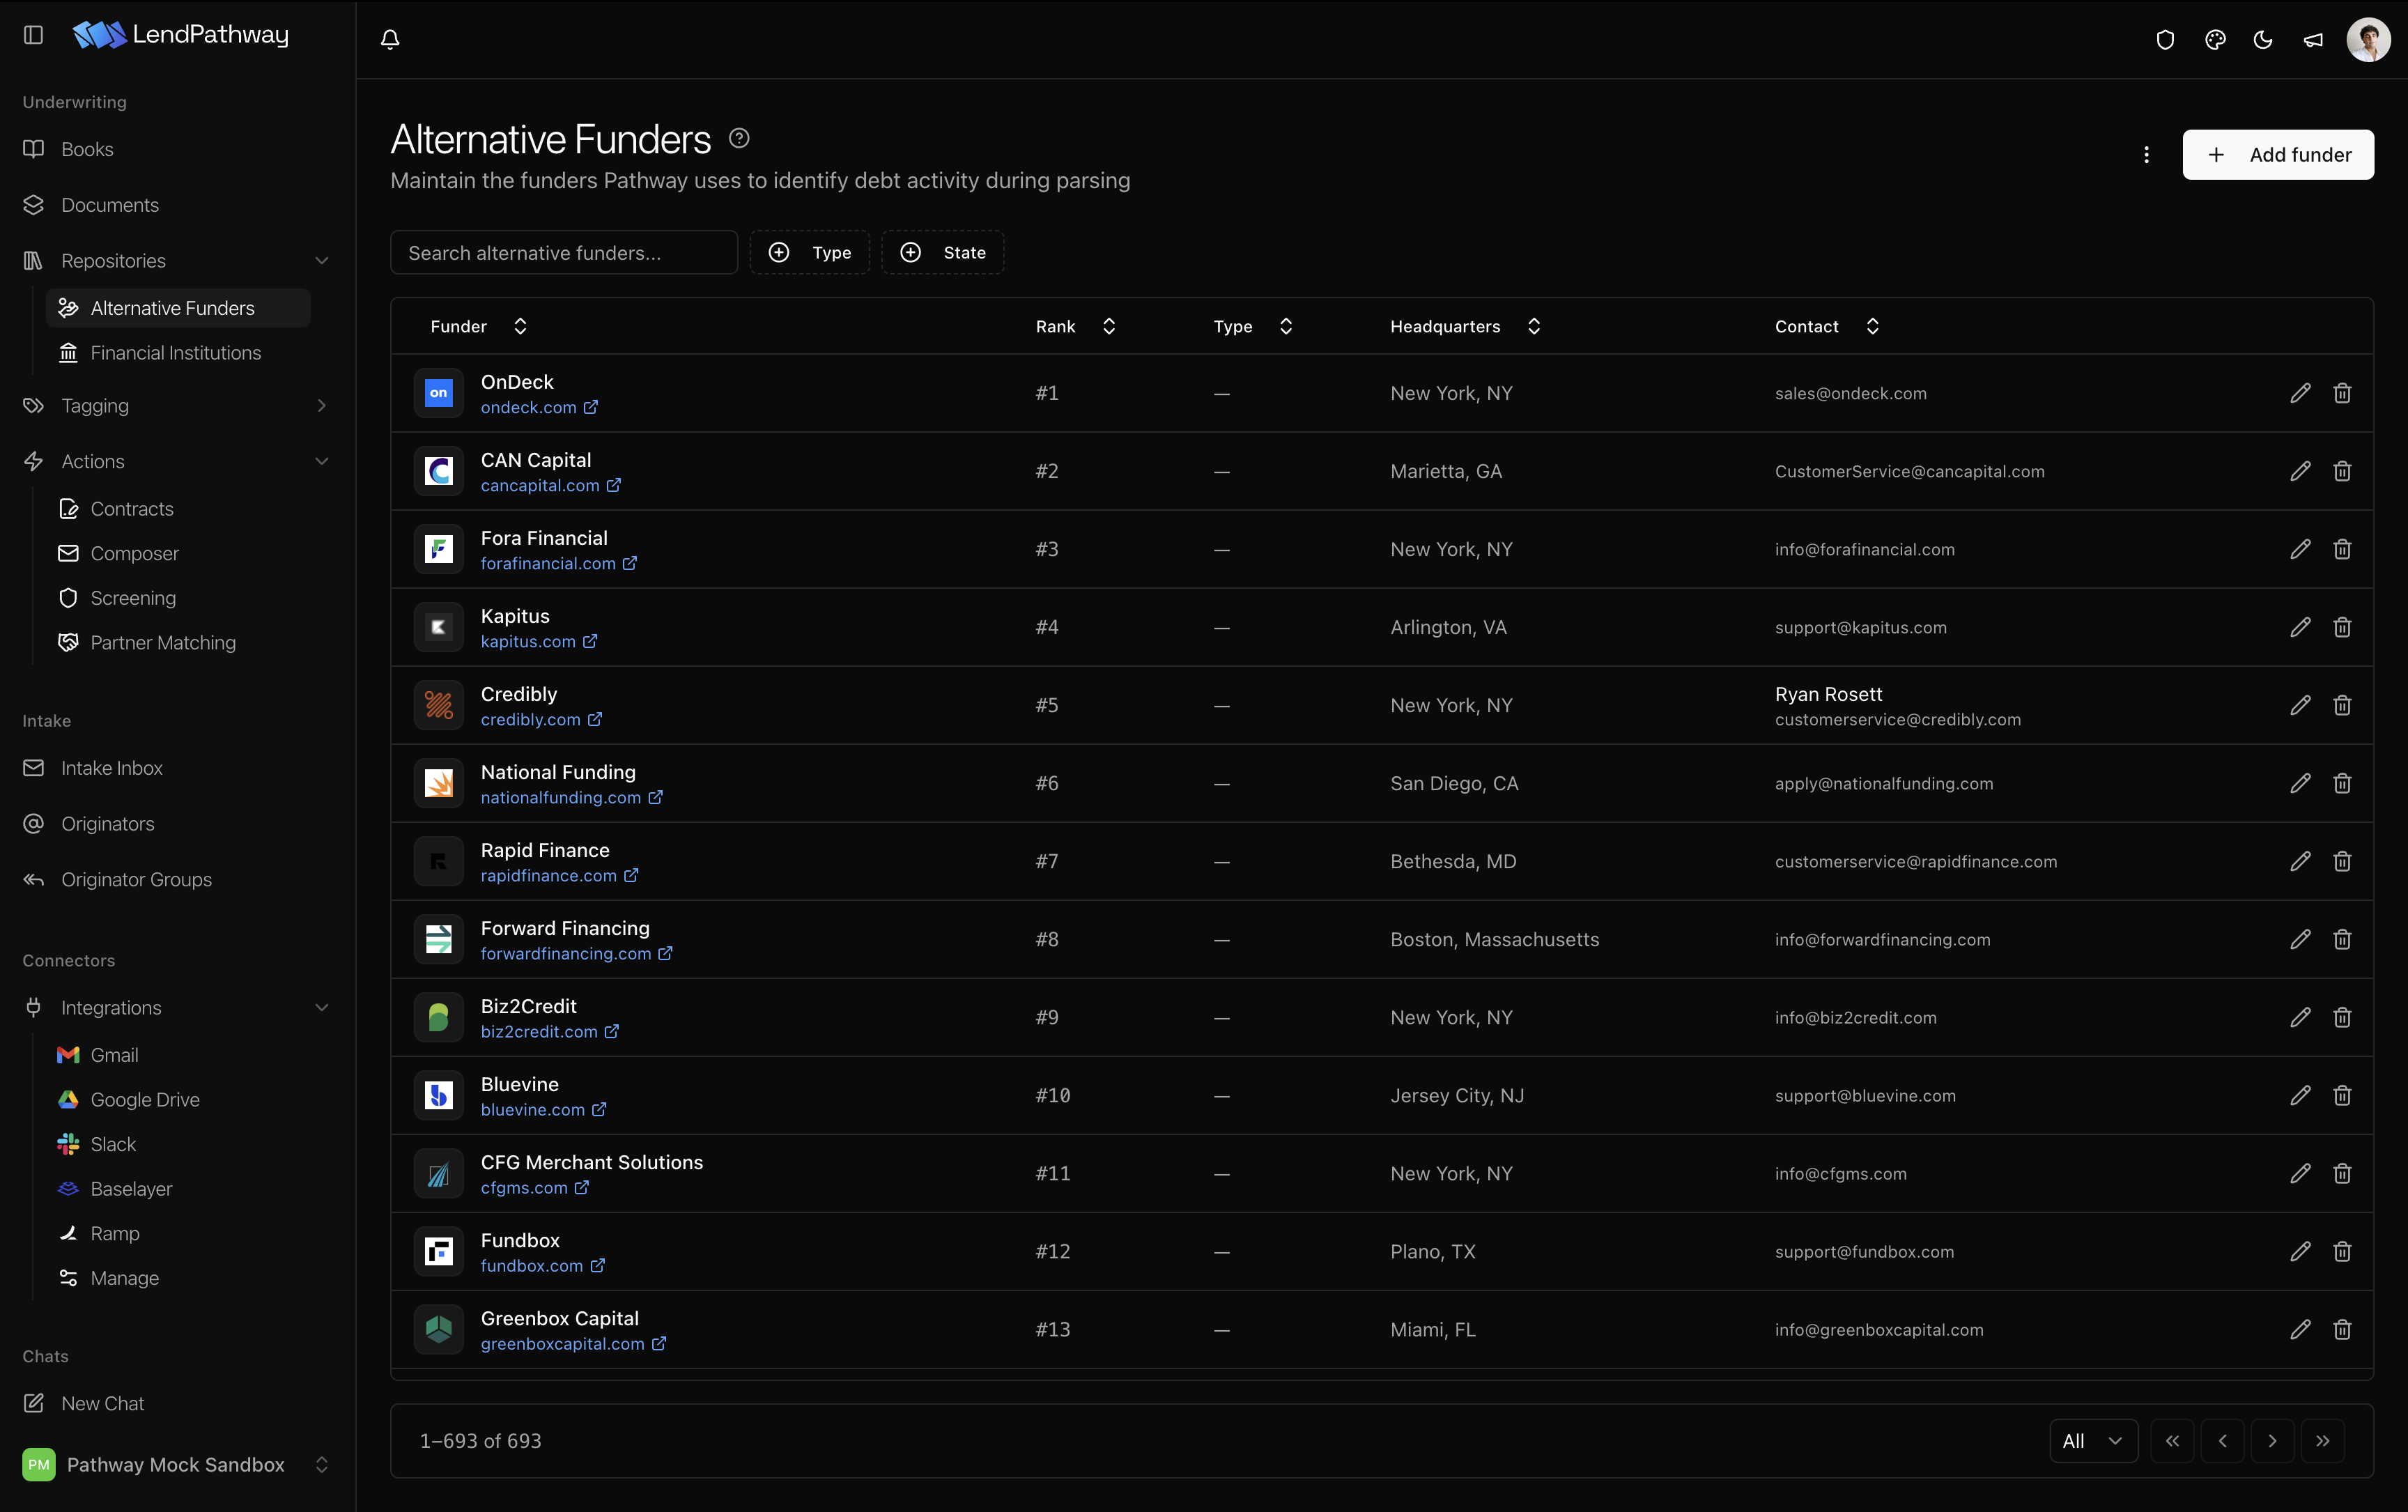
Task: Click help icon beside Alternative Funders title
Action: [x=739, y=138]
